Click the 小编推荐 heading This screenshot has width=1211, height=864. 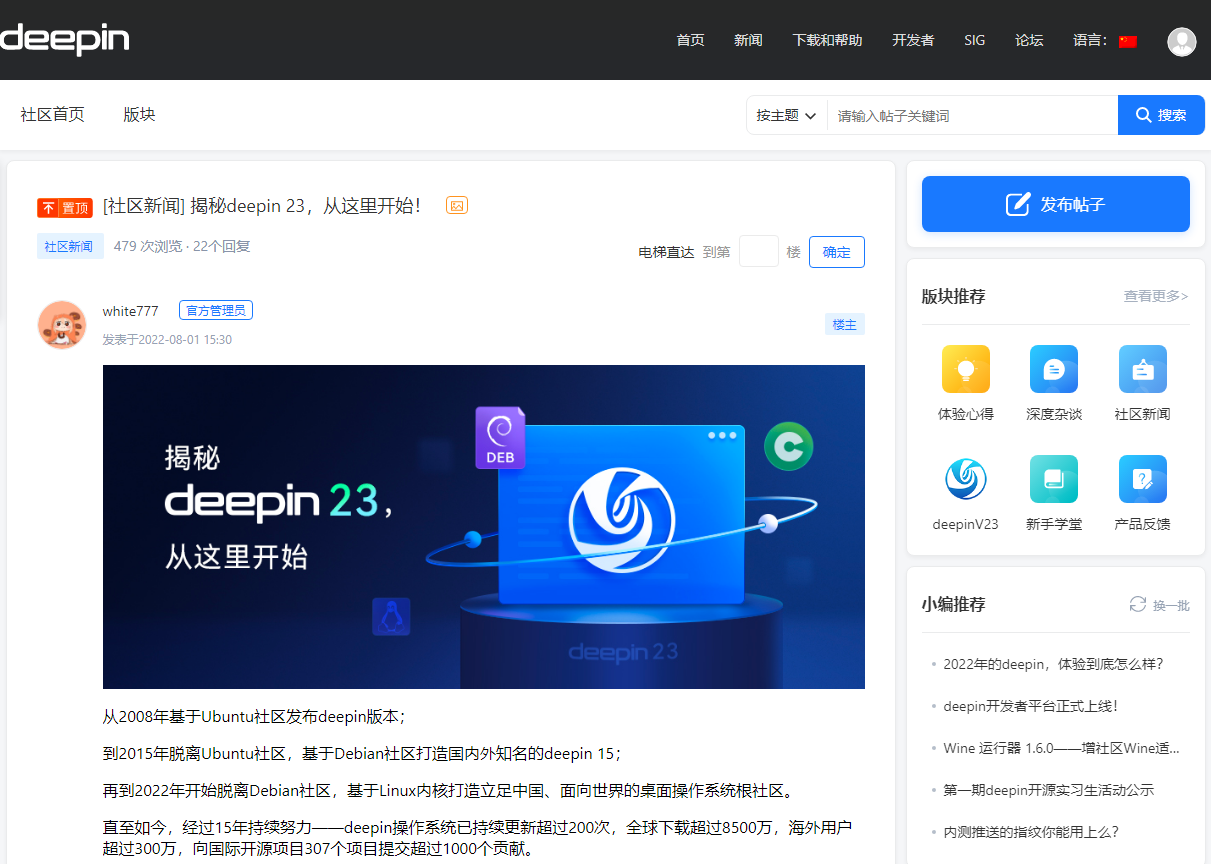pos(953,604)
